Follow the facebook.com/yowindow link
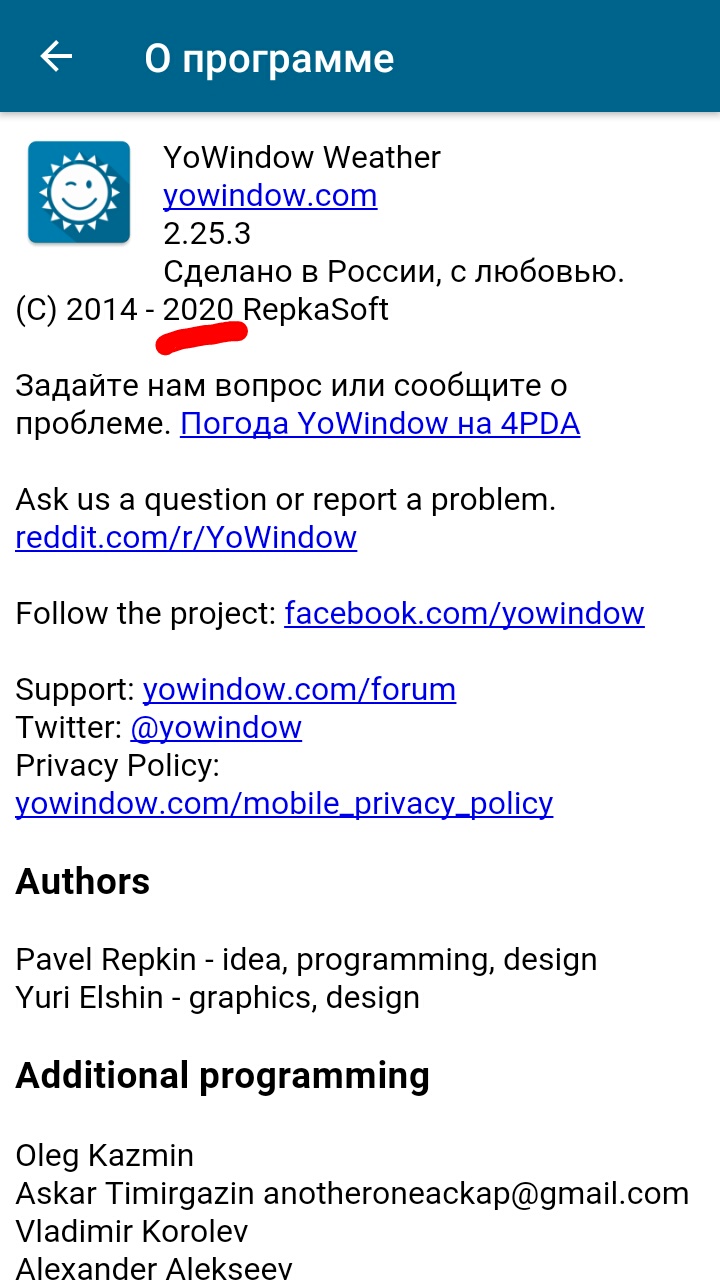 pos(464,613)
